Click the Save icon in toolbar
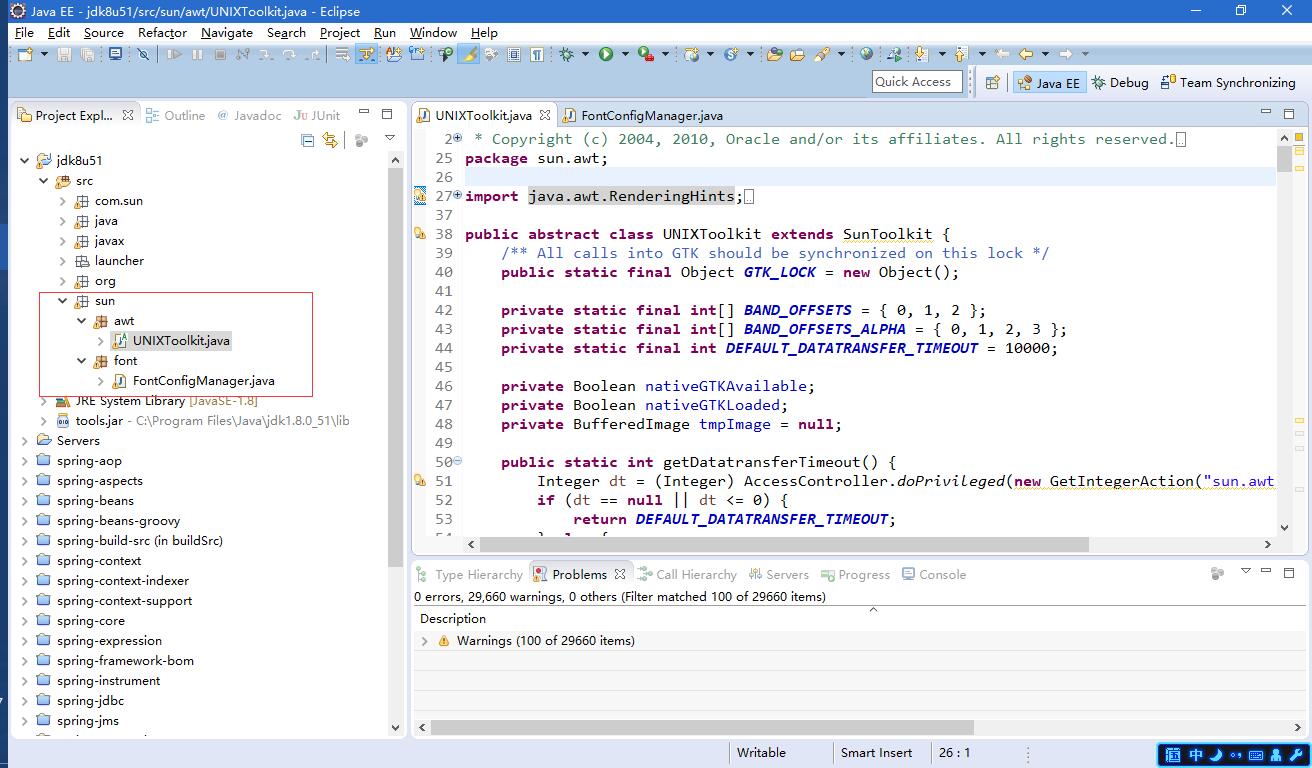The width and height of the screenshot is (1312, 768). pyautogui.click(x=64, y=54)
